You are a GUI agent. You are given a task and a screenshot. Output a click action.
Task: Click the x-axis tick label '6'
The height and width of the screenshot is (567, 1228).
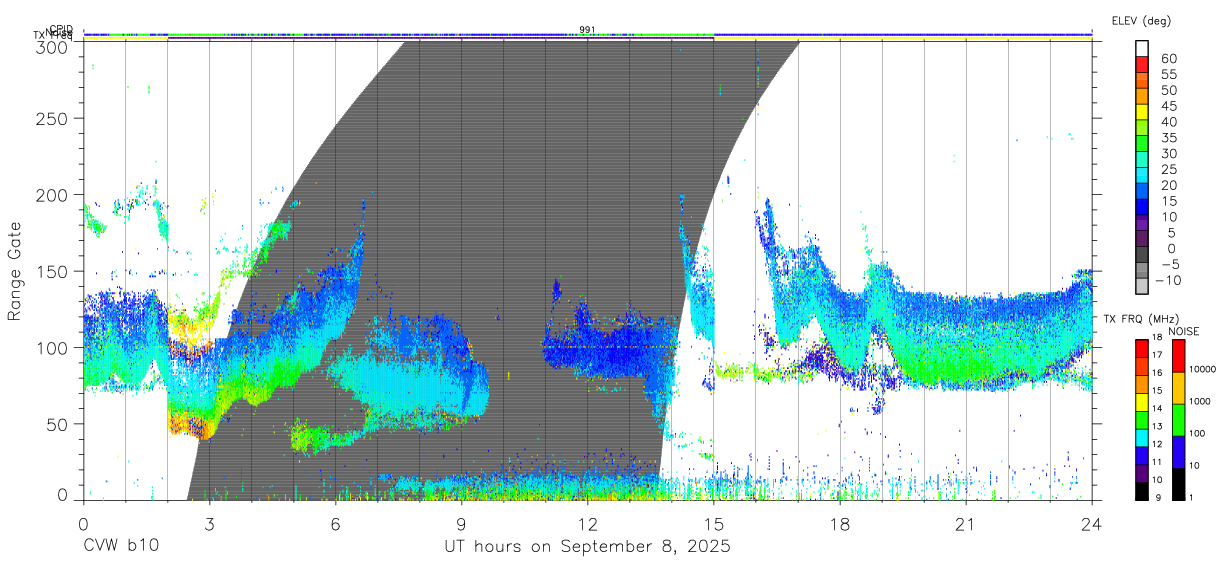(x=335, y=524)
